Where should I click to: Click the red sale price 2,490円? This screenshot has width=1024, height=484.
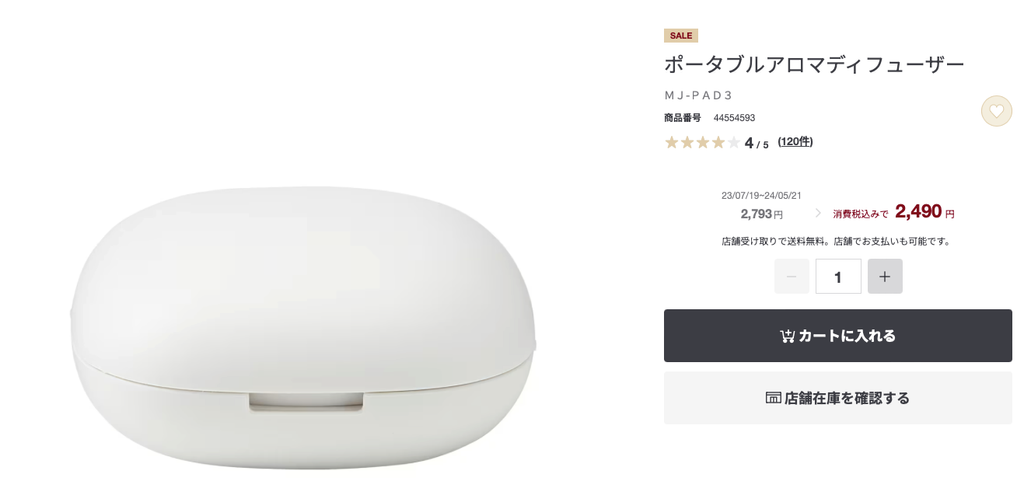pos(925,212)
